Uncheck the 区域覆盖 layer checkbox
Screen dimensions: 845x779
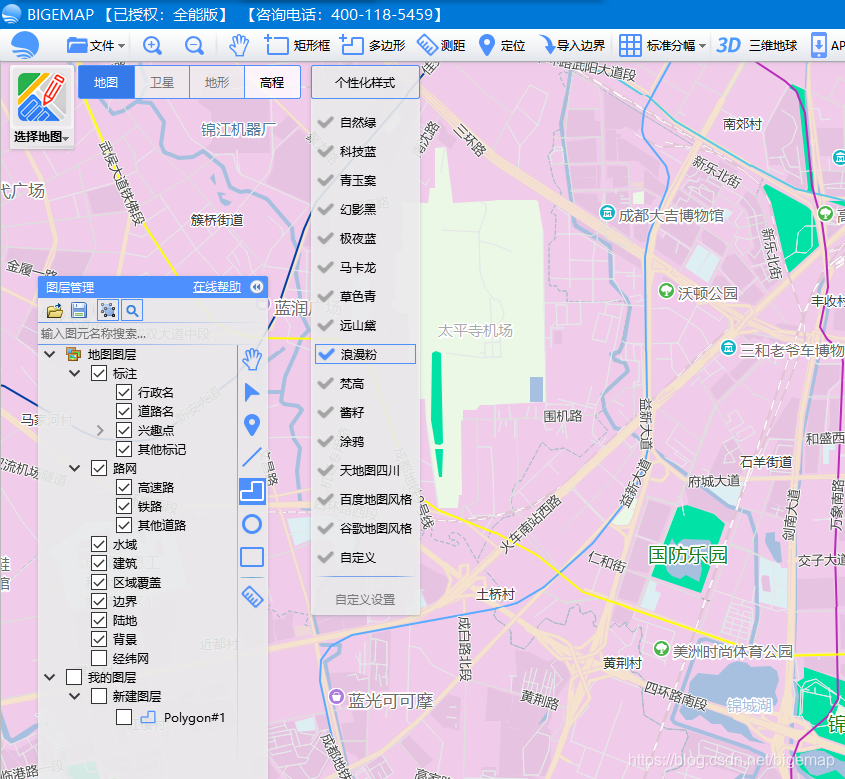pyautogui.click(x=99, y=582)
